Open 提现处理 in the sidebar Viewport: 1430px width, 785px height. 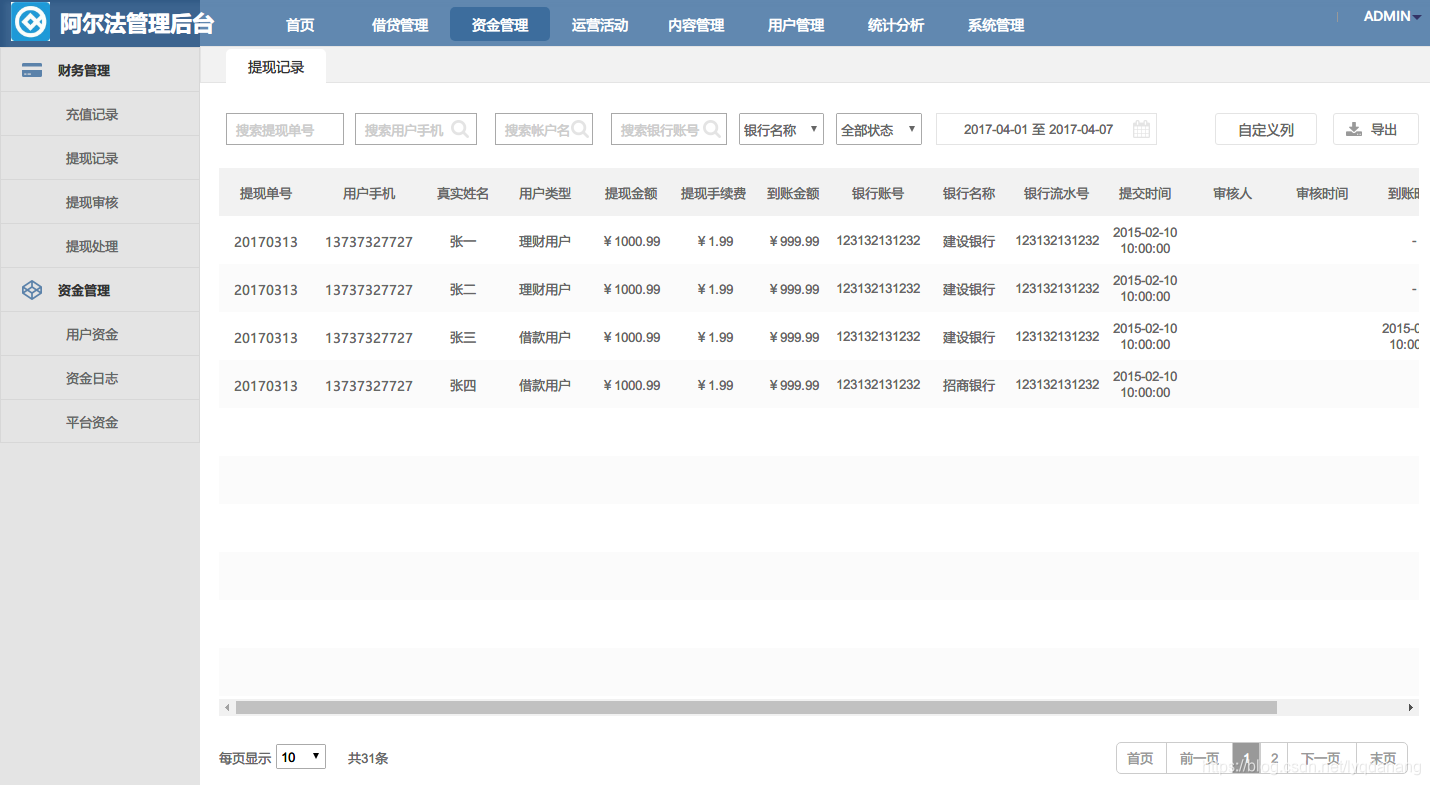(100, 246)
